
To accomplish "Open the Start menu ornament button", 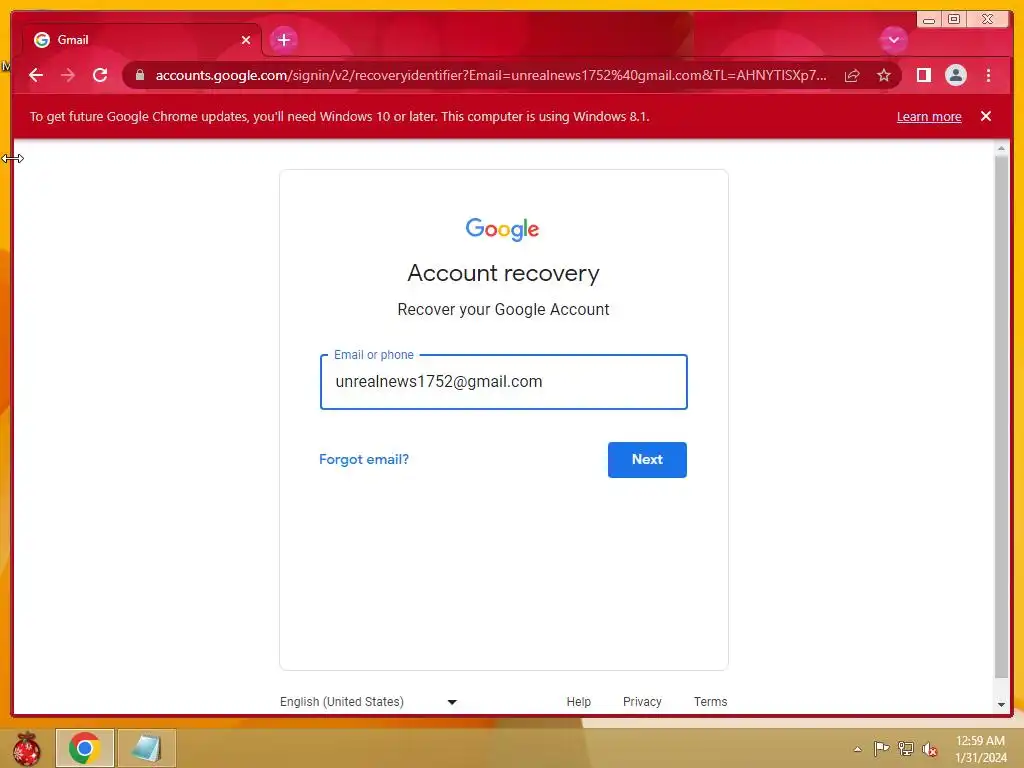I will pos(26,748).
